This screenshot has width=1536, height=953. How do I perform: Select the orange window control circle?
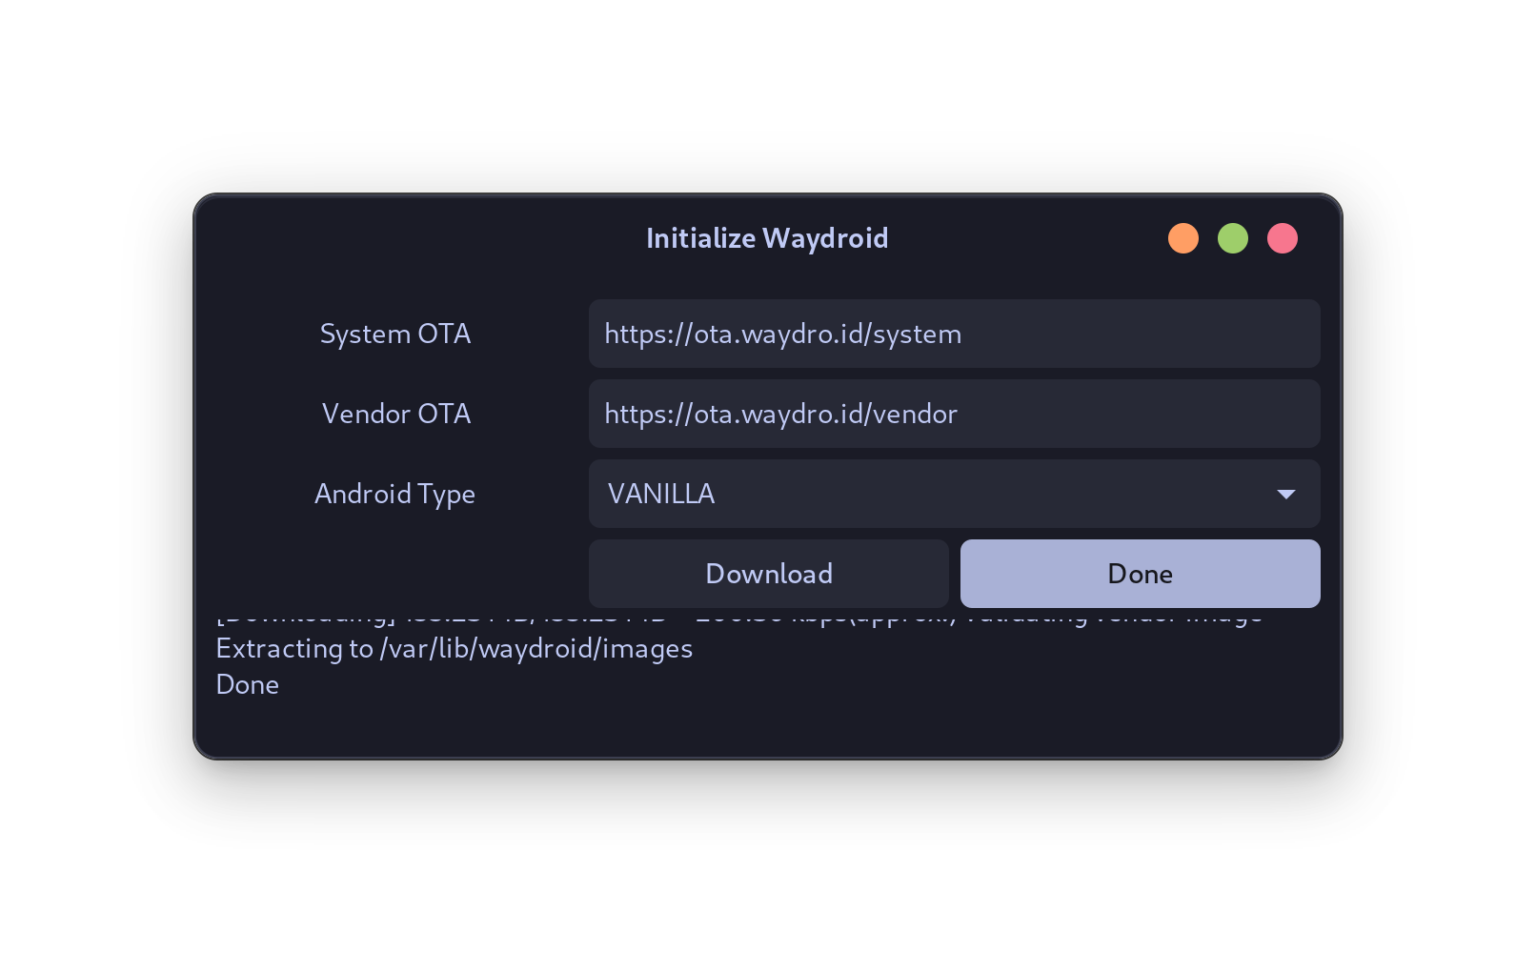pos(1183,238)
